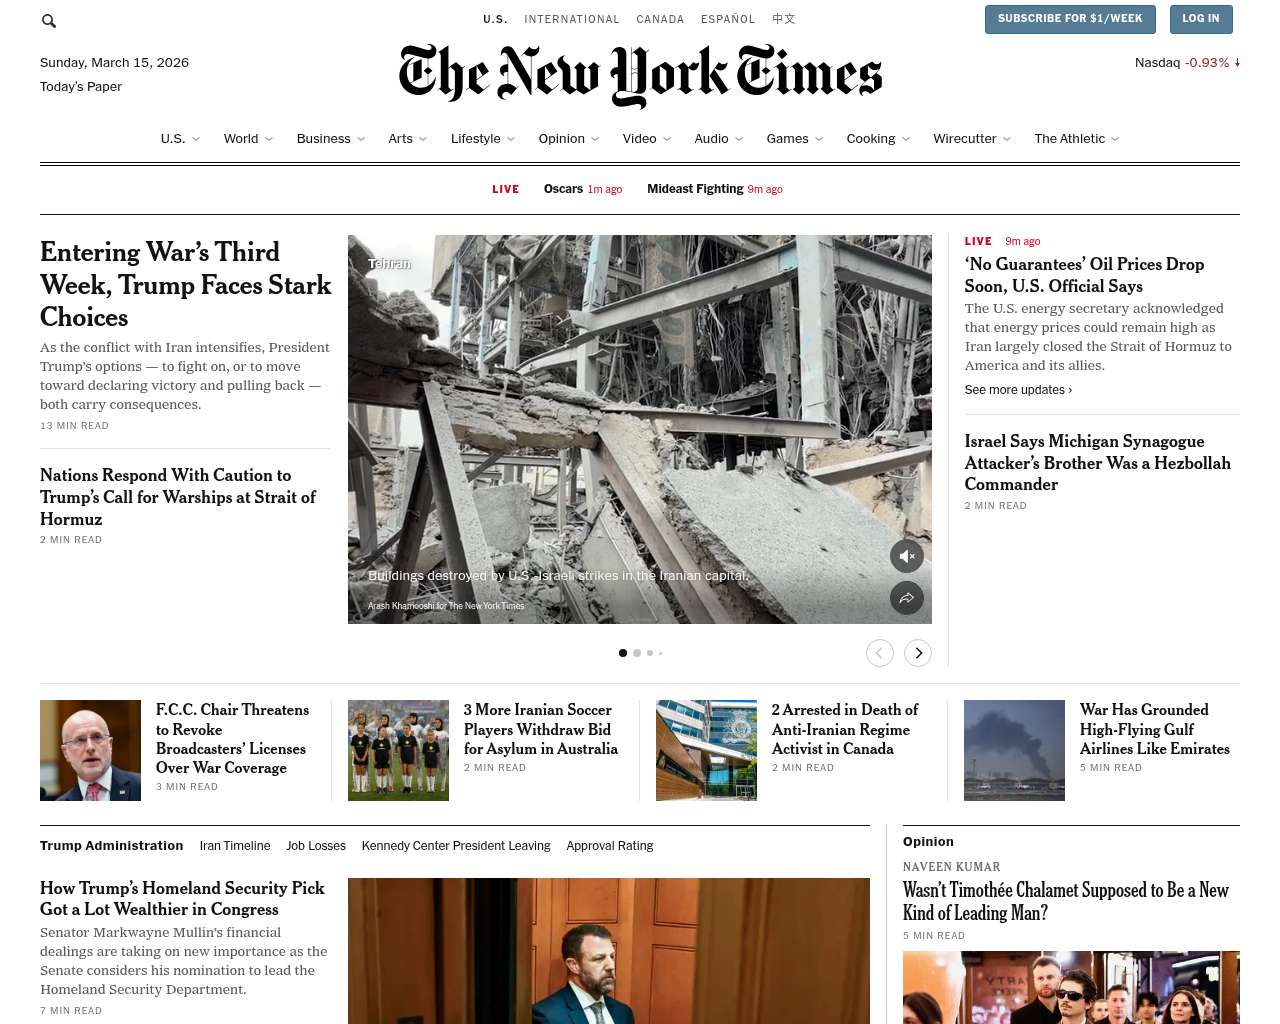Select the second carousel pagination dot
Screen dimensions: 1280x1024
pos(637,653)
